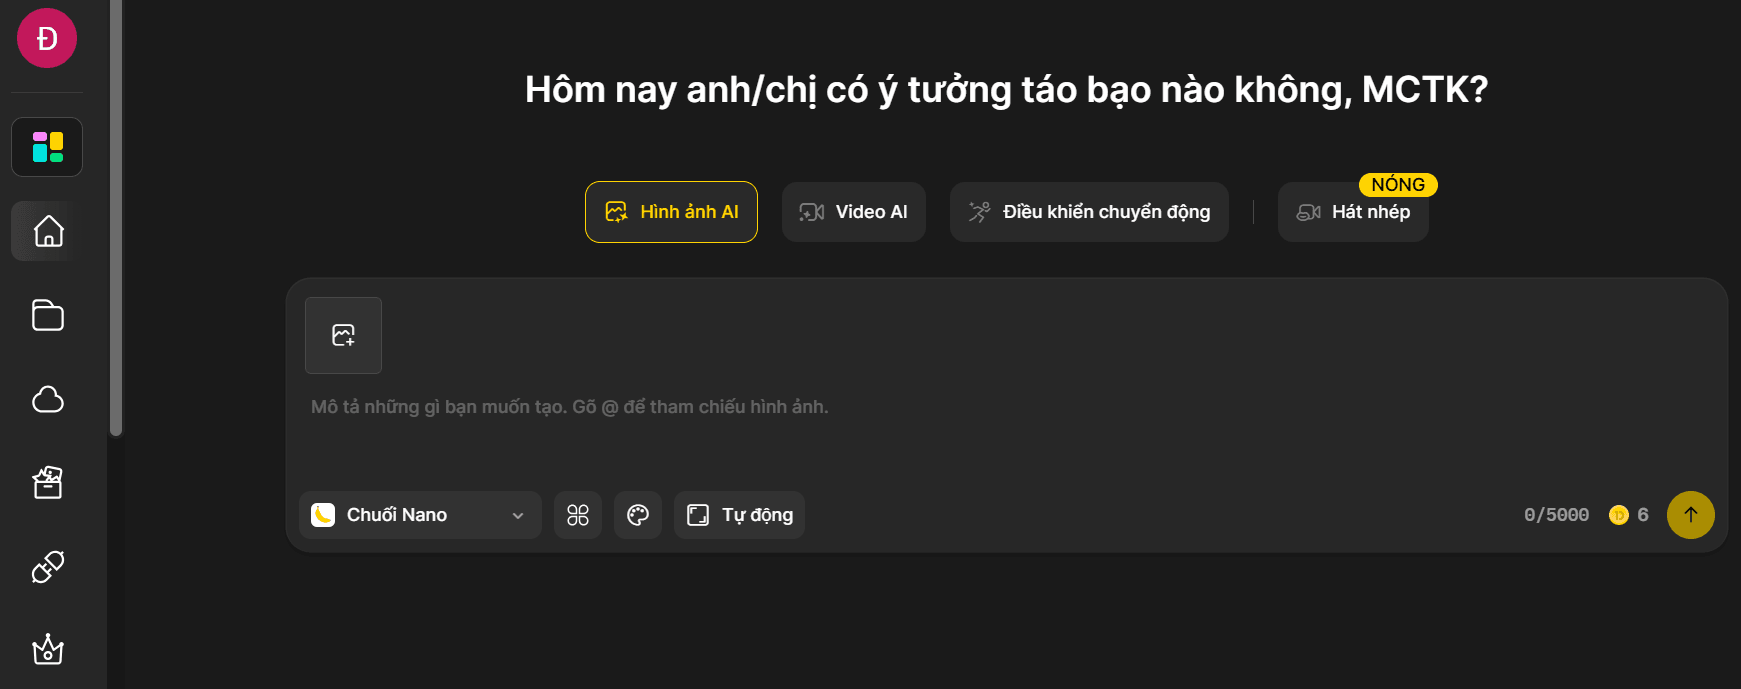Open the palette style picker
Image resolution: width=1741 pixels, height=689 pixels.
coord(638,515)
